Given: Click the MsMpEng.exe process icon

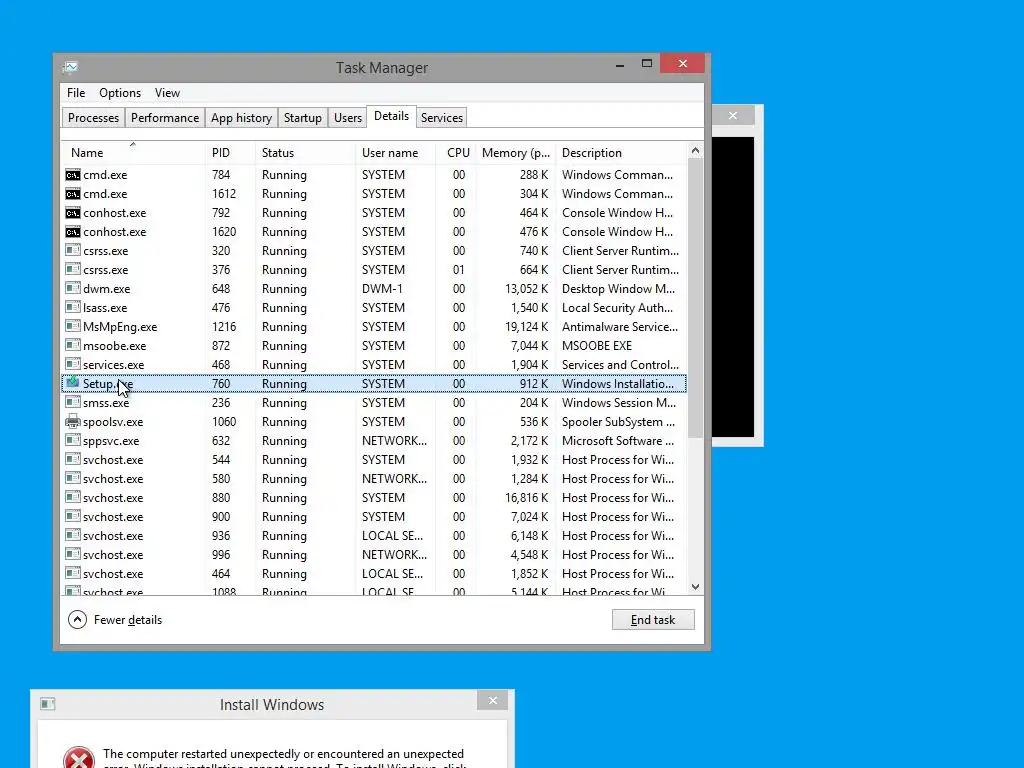Looking at the screenshot, I should point(72,326).
